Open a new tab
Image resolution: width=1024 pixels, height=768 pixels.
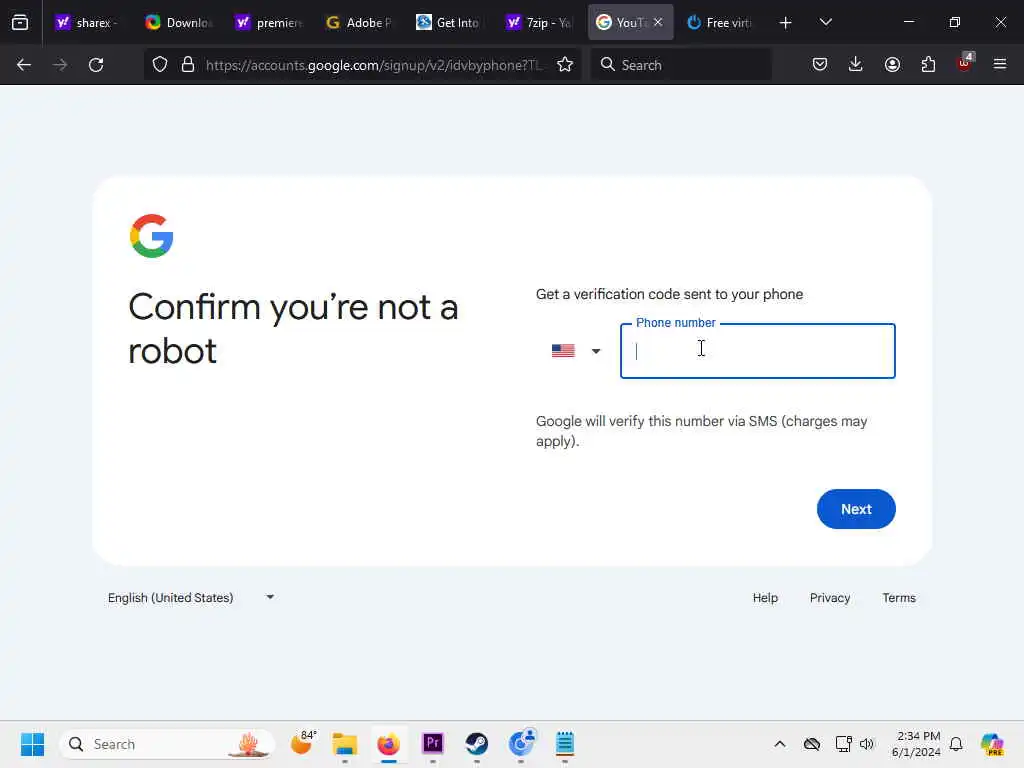click(x=786, y=23)
